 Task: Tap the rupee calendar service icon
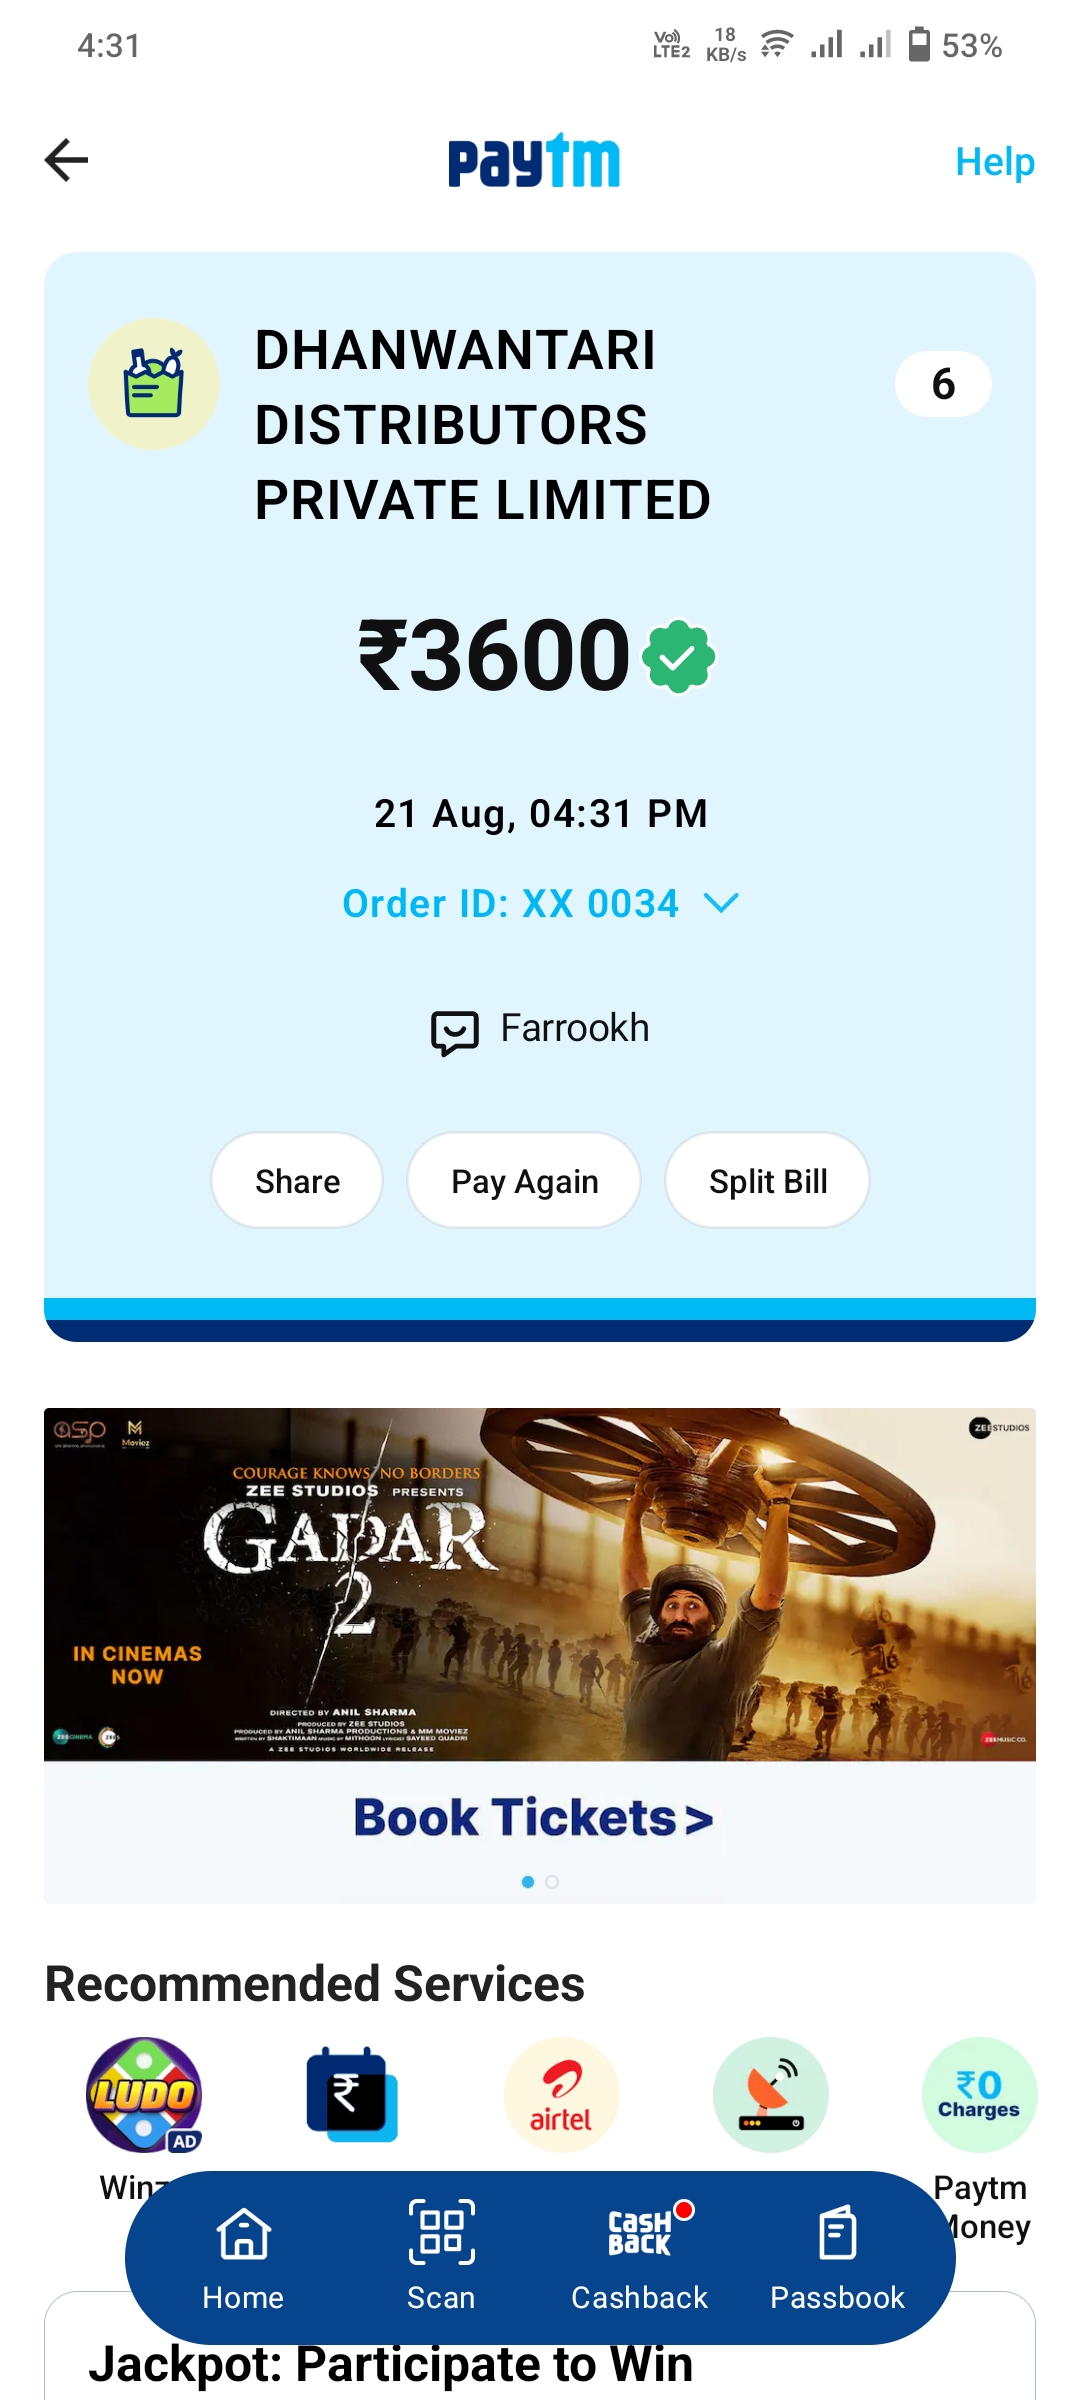coord(352,2095)
